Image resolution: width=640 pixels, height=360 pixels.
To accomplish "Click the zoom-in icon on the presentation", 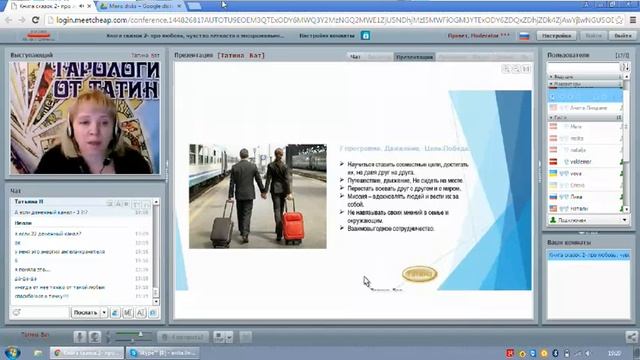I will [506, 69].
